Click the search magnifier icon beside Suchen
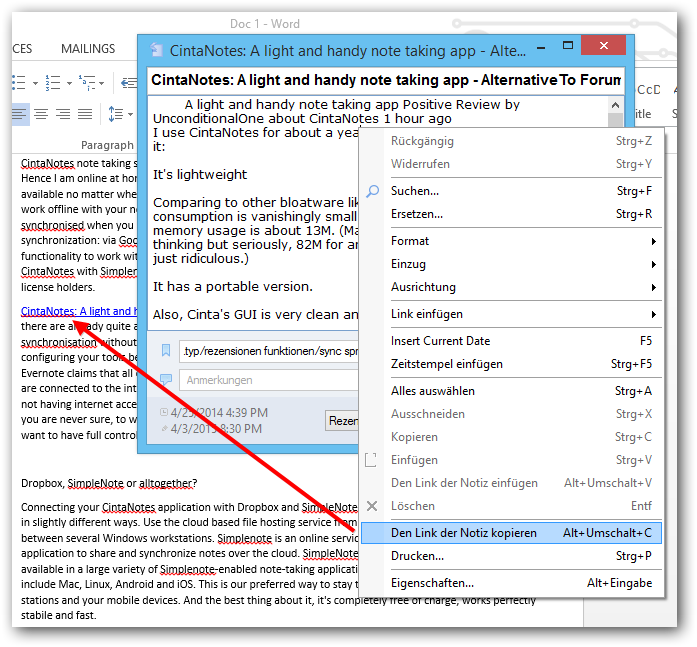The width and height of the screenshot is (697, 647). (373, 192)
